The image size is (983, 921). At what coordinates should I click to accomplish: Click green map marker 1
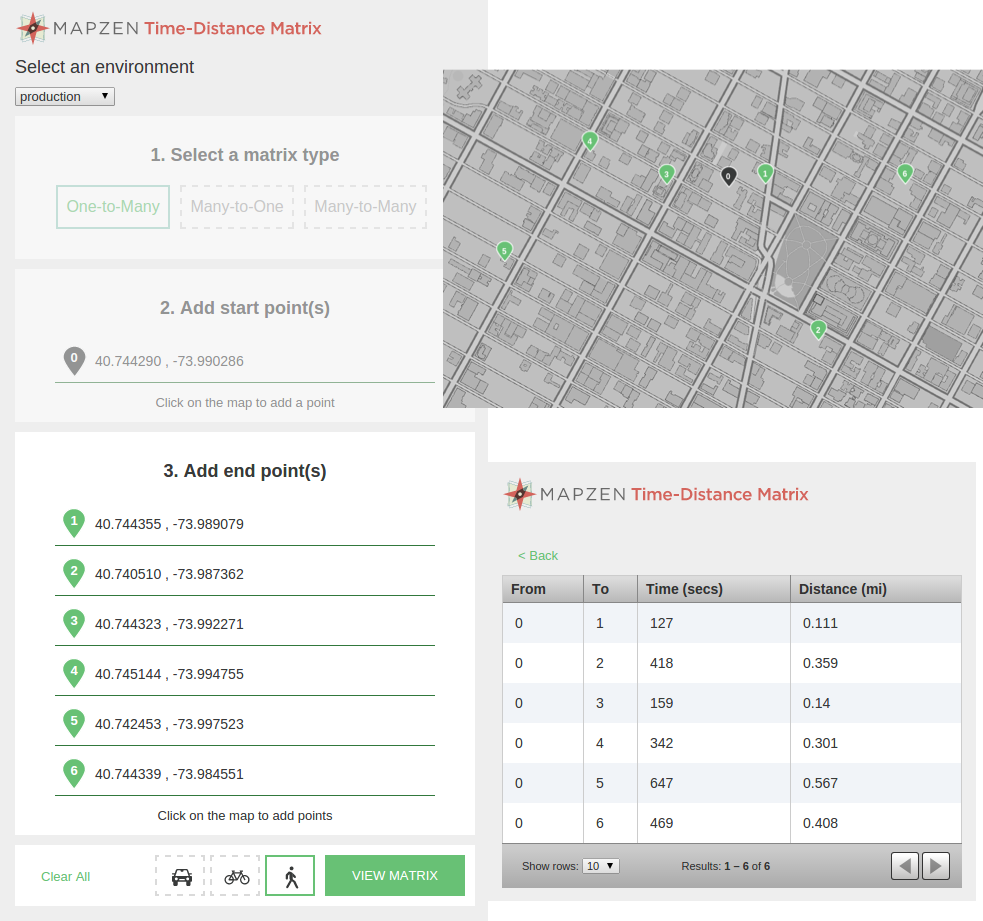point(765,173)
